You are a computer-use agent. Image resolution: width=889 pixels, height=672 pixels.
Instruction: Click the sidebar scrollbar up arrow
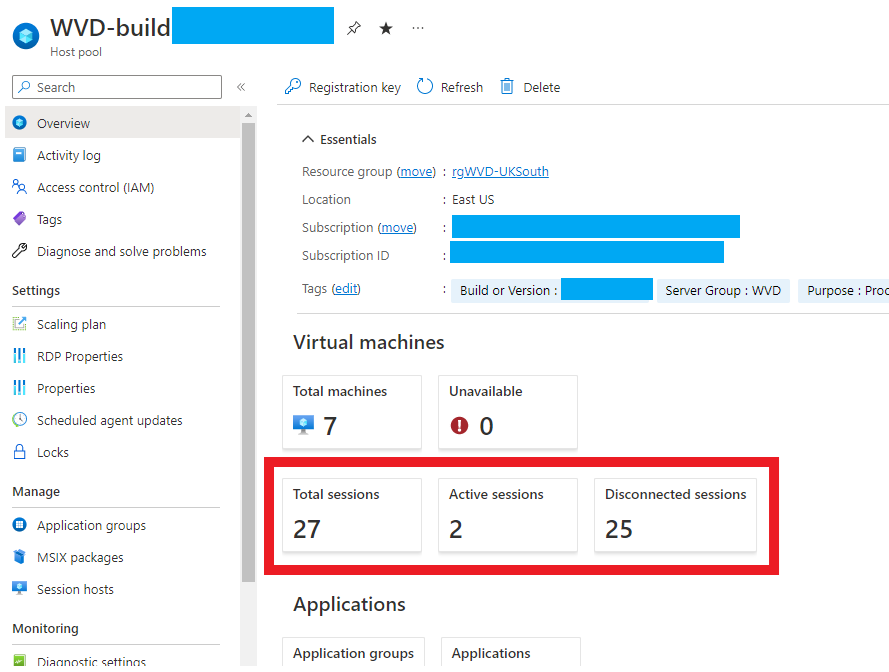pyautogui.click(x=248, y=115)
